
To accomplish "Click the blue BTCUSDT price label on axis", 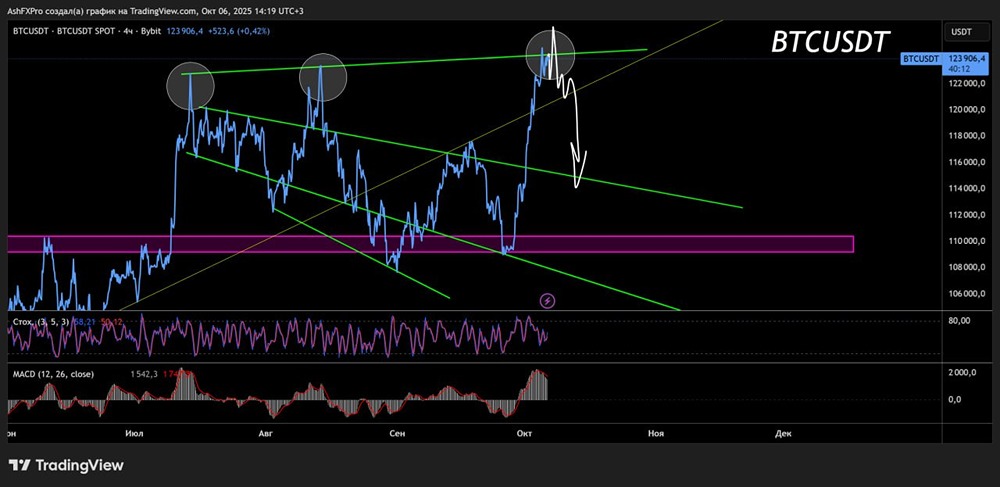I will [x=920, y=59].
